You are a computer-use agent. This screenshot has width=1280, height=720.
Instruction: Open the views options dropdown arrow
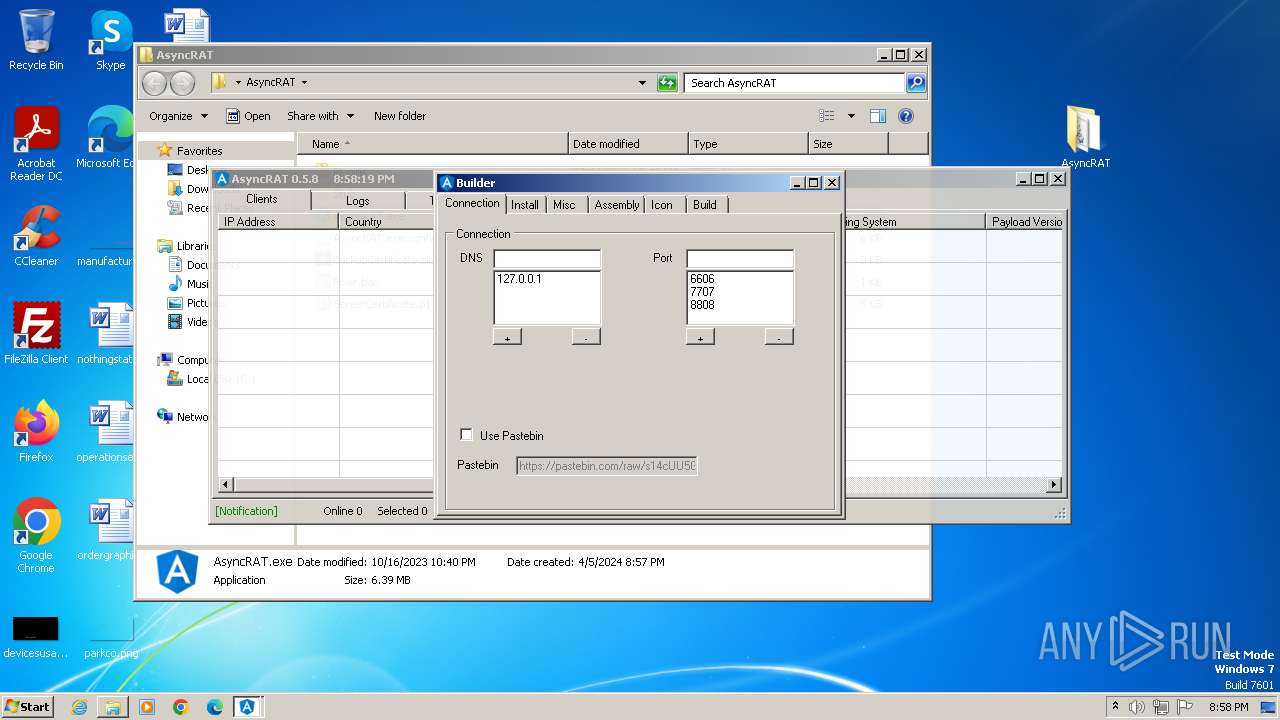(x=851, y=116)
